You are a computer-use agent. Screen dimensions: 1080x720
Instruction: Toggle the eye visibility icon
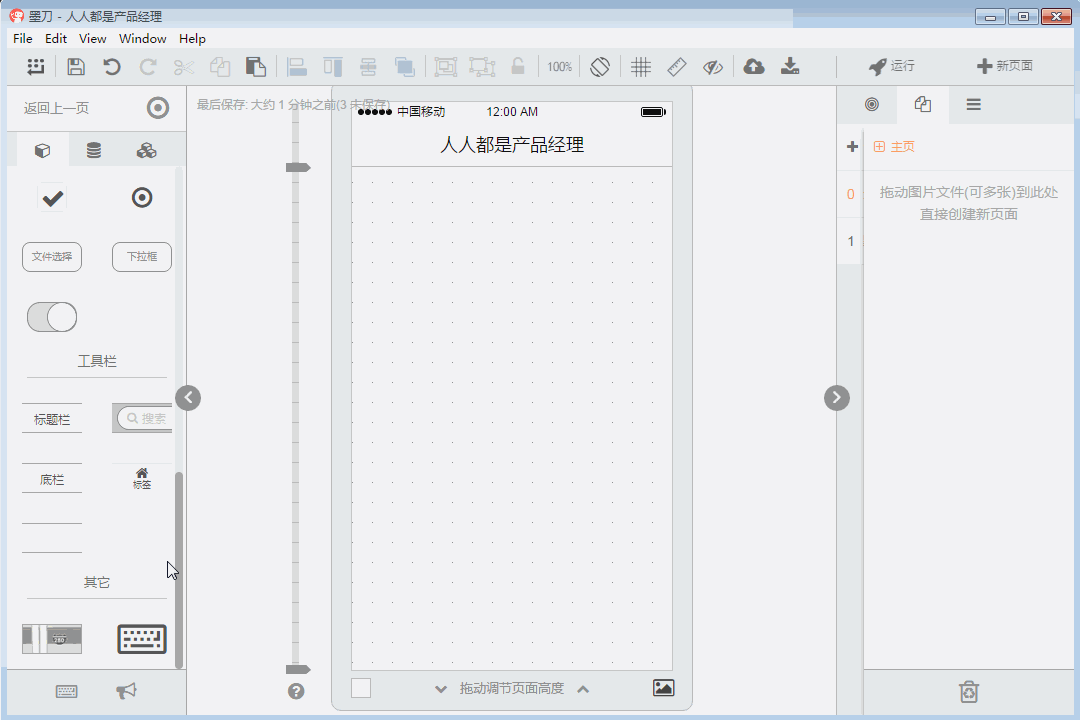(x=712, y=67)
